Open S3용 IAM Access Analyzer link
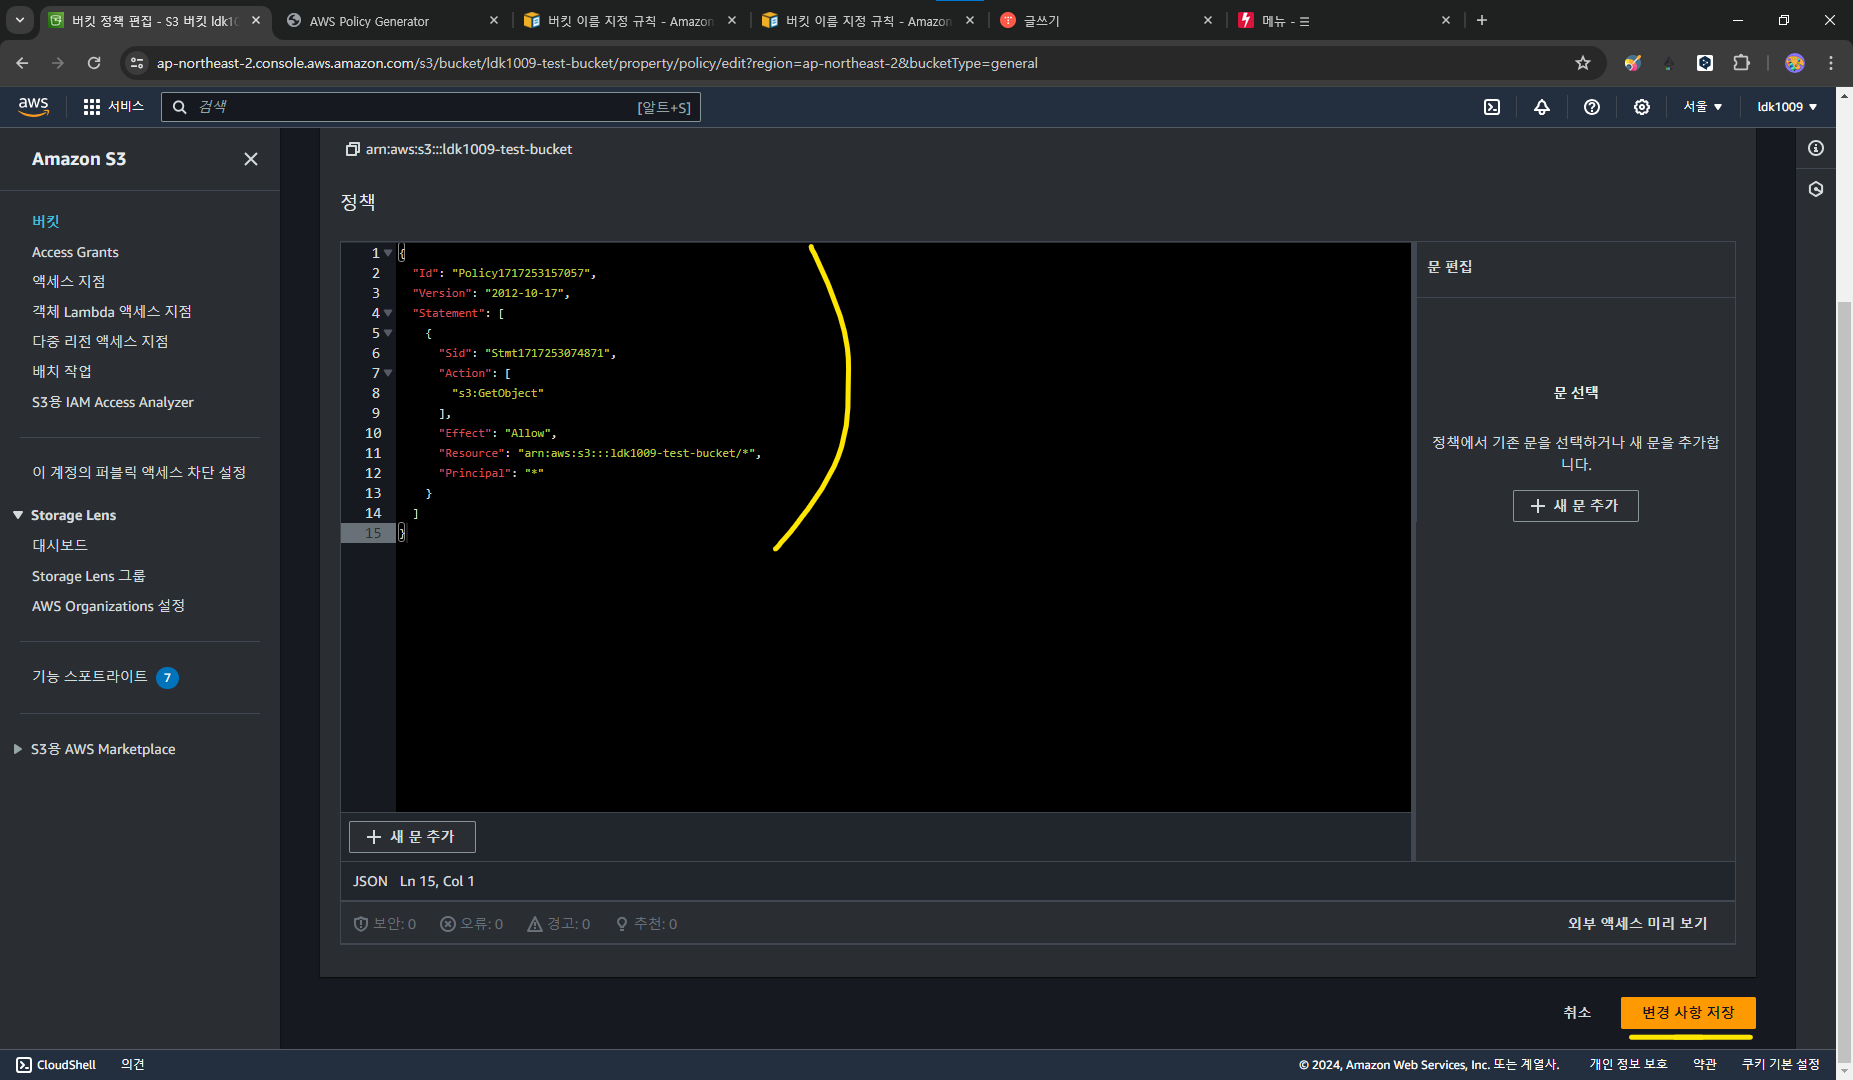 (x=113, y=402)
